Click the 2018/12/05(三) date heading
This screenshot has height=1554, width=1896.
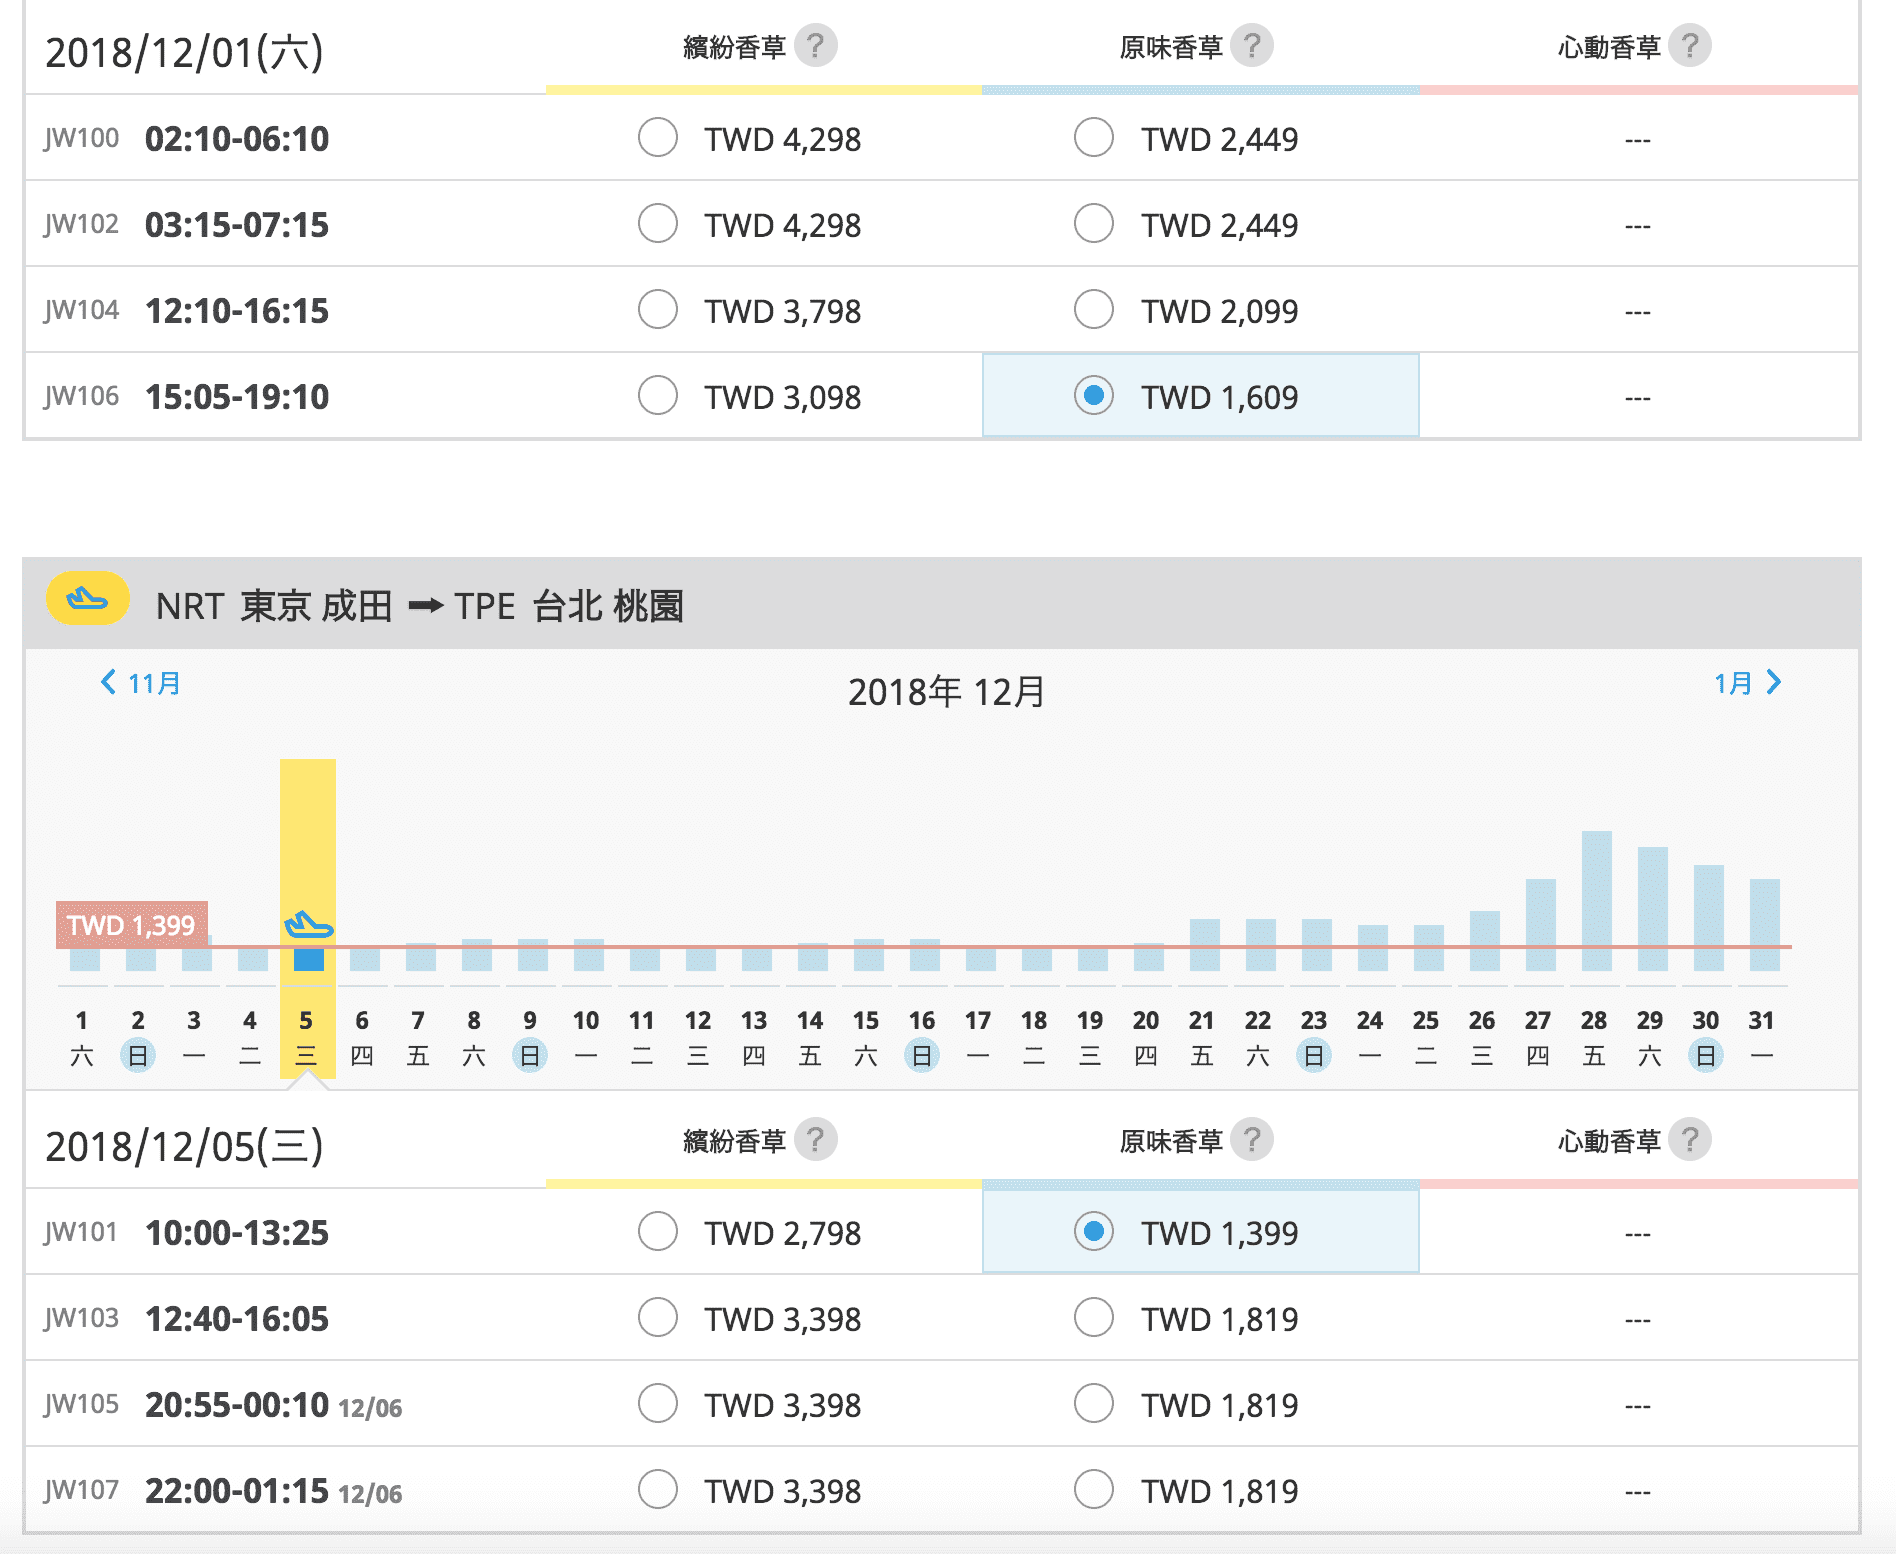pyautogui.click(x=184, y=1146)
